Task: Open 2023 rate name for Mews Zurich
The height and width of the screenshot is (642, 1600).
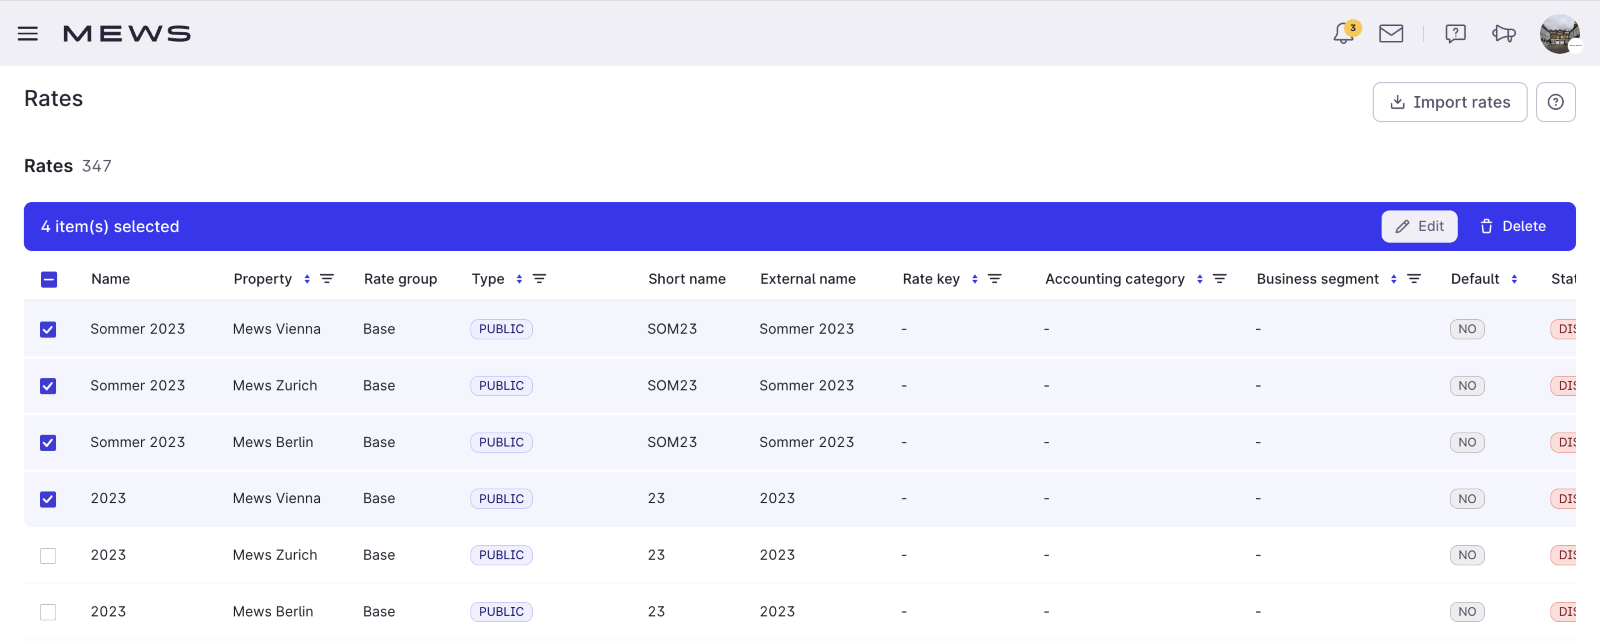Action: pyautogui.click(x=109, y=555)
